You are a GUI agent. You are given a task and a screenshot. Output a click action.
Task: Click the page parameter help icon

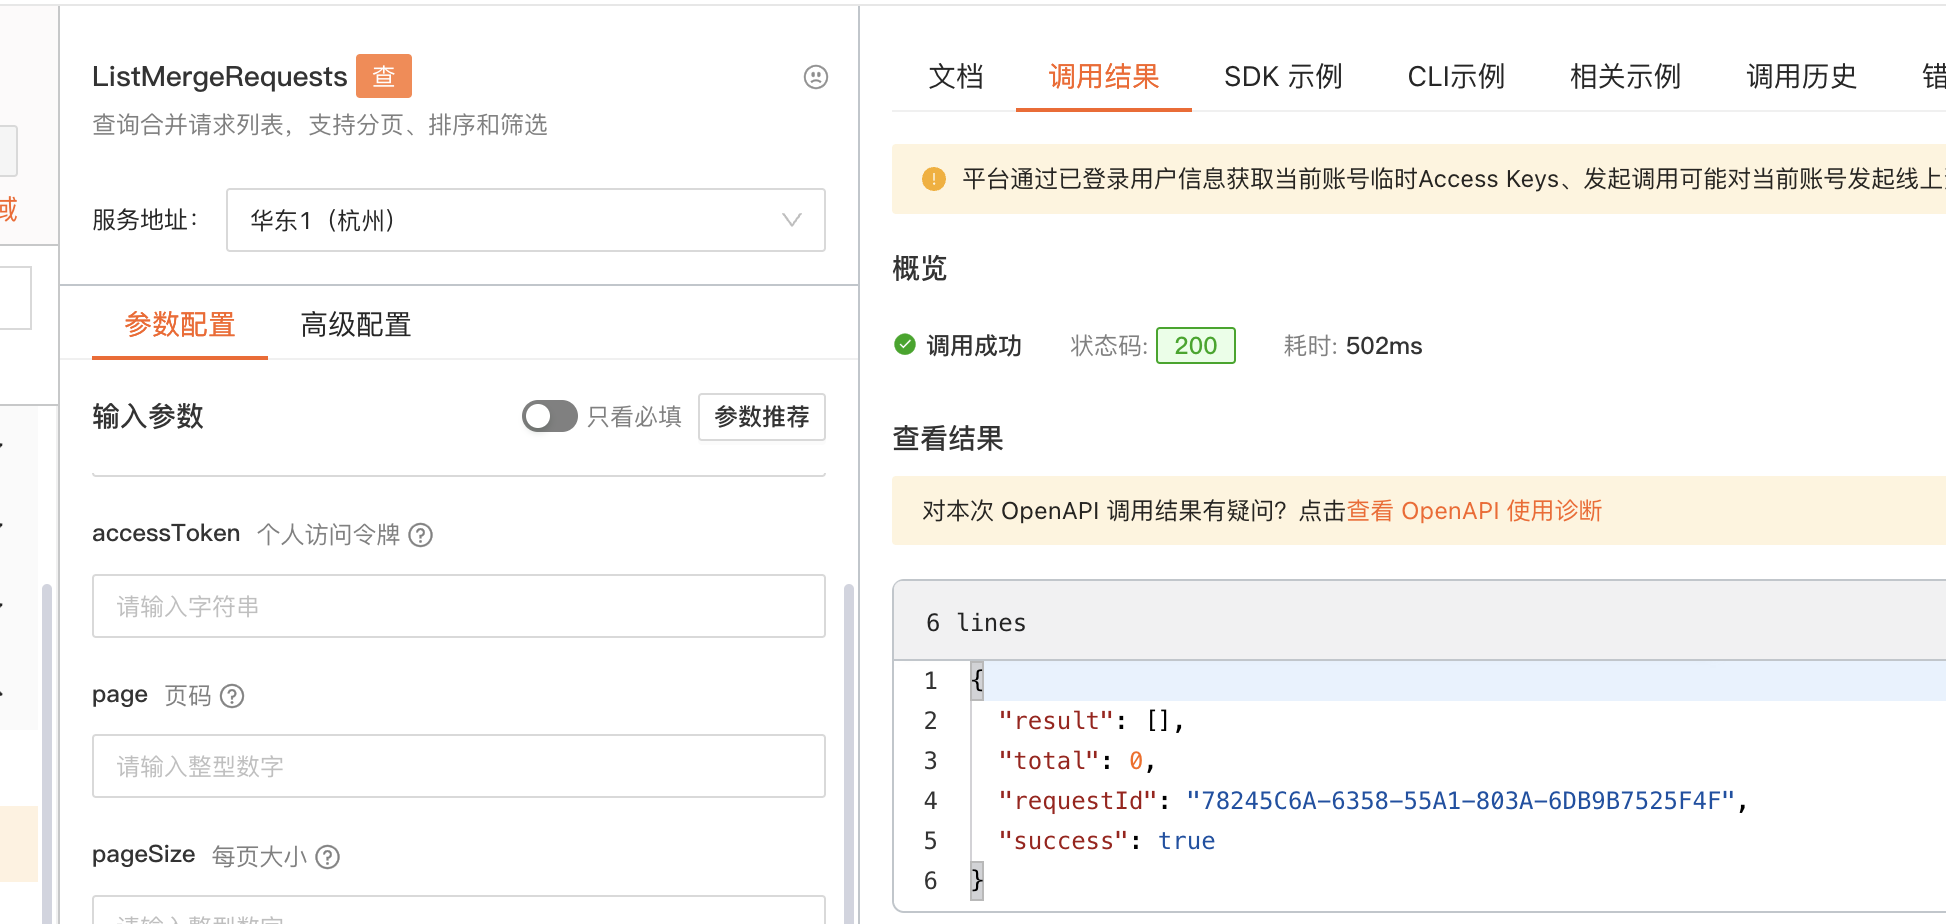click(x=232, y=696)
